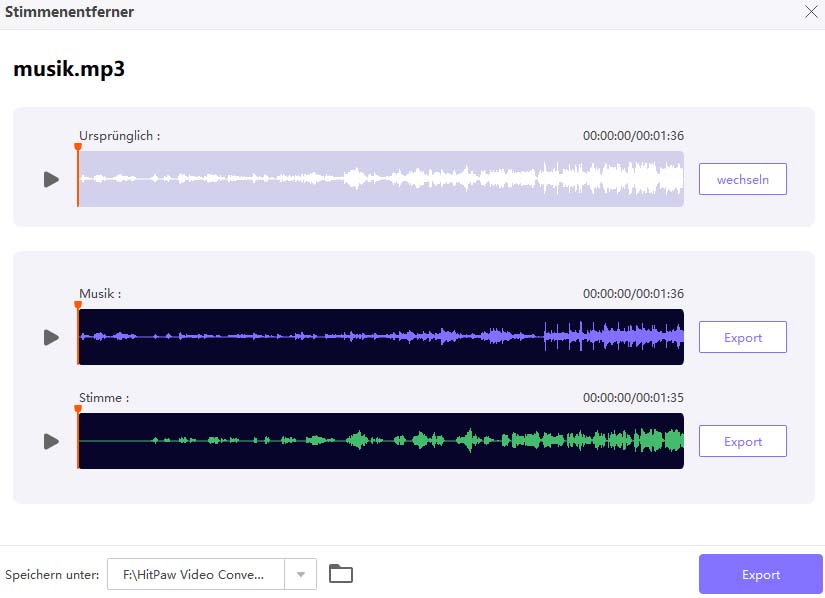Open the output folder icon
Image resolution: width=825 pixels, height=598 pixels.
coord(341,573)
